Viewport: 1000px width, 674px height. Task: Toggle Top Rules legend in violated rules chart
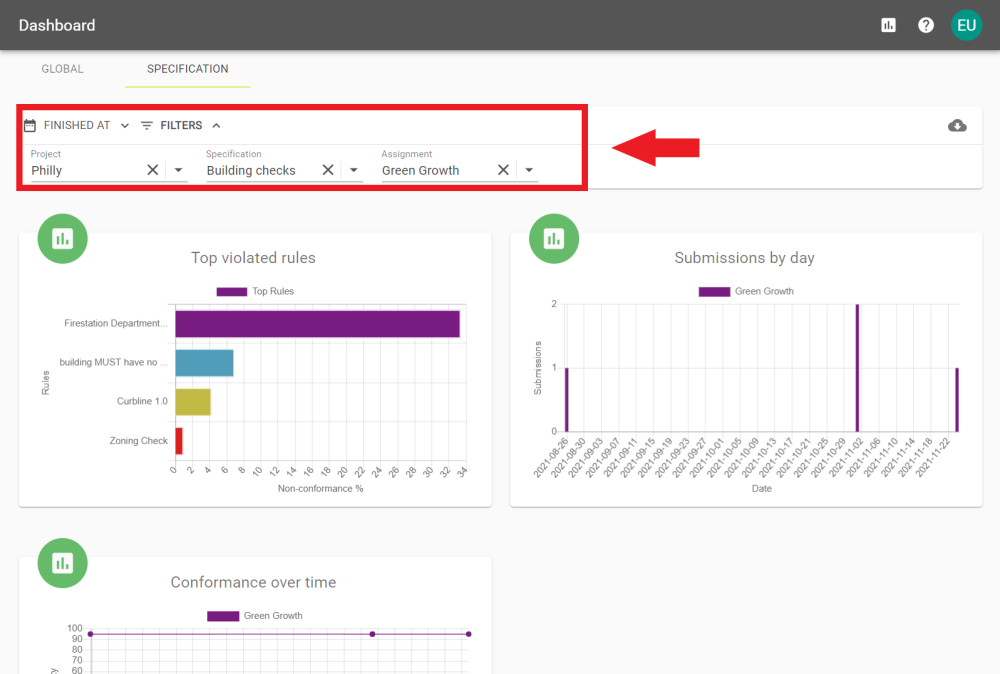click(255, 291)
